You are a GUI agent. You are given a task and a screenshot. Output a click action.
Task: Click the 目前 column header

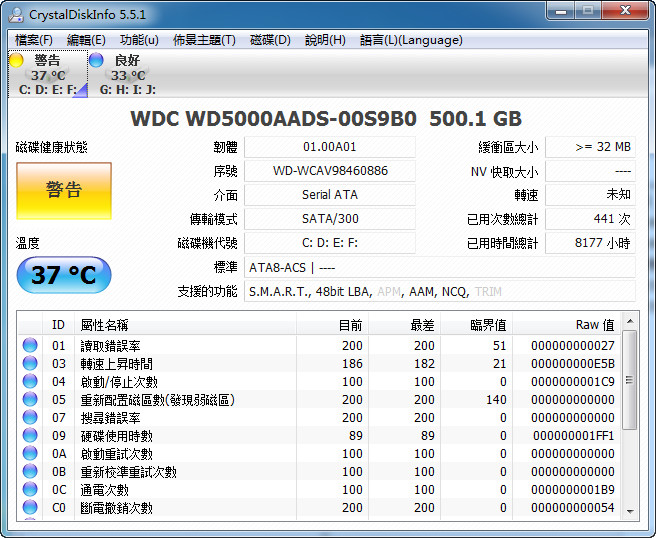333,325
